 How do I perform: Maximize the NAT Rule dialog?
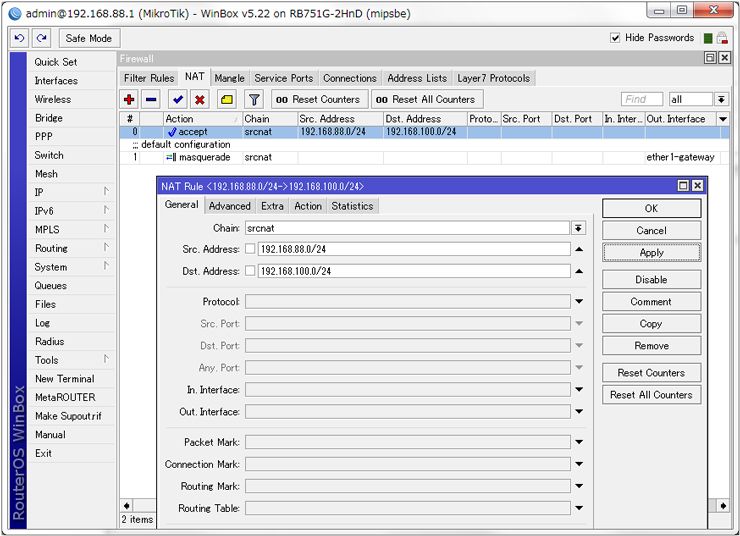pyautogui.click(x=683, y=186)
